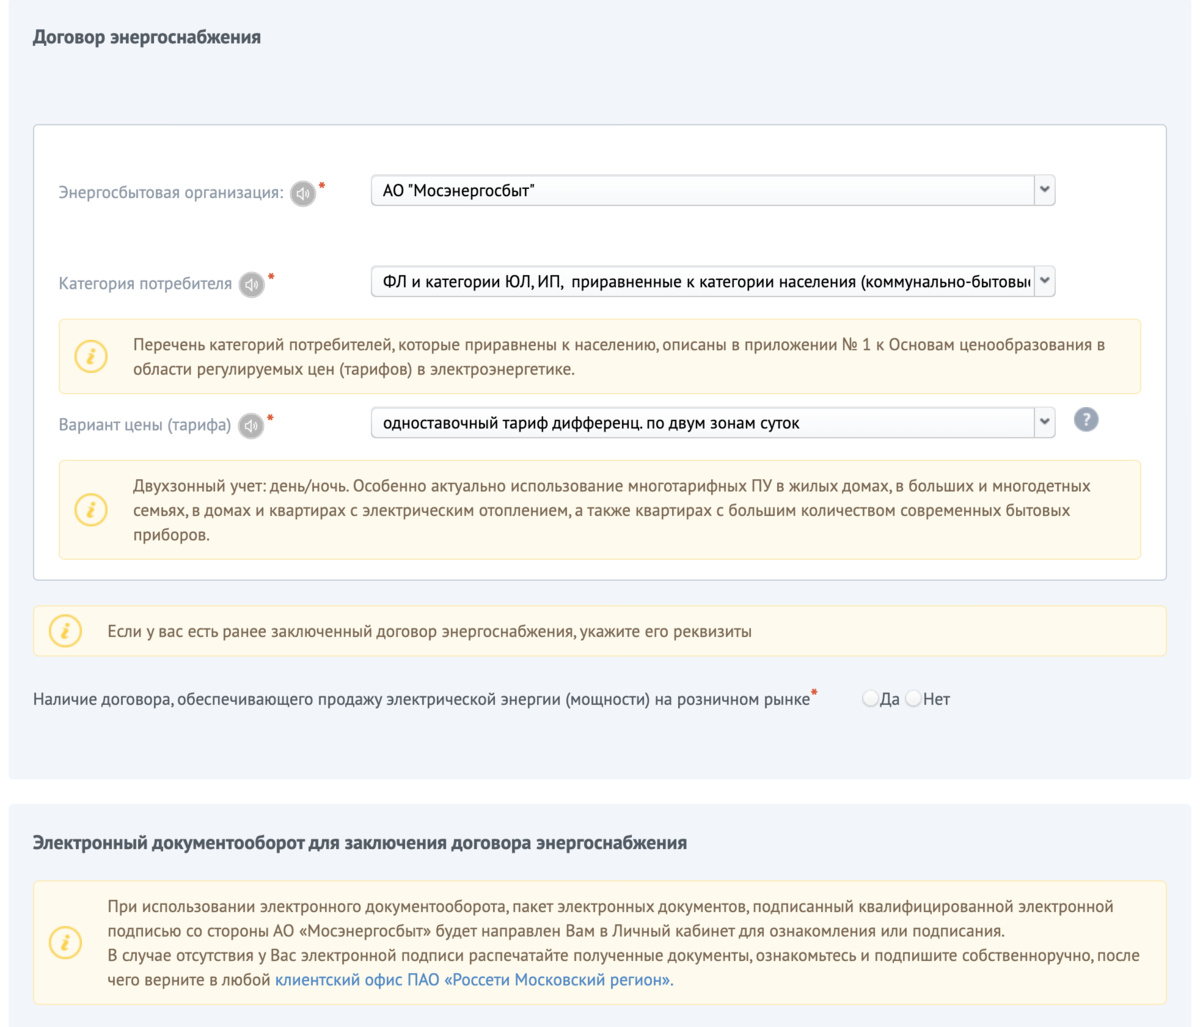Click the При использовании электронного документооборота text
Viewport: 1200px width, 1027px height.
[623, 943]
